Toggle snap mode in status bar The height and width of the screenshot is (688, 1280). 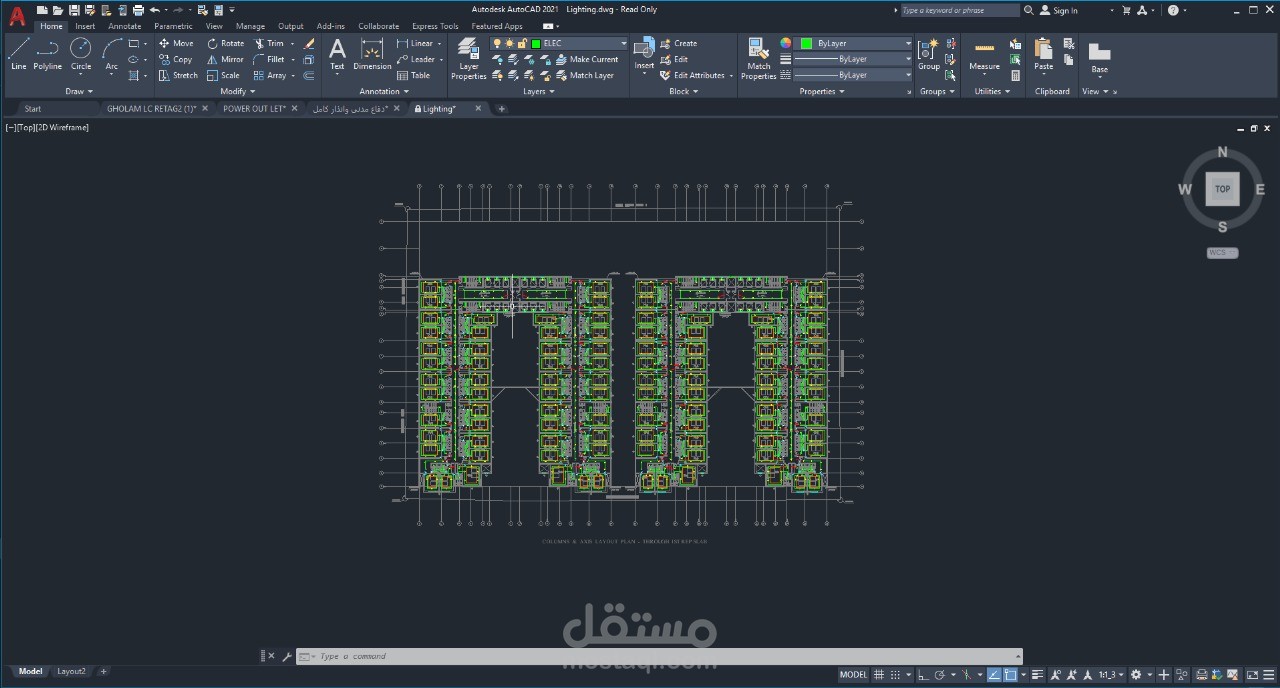[x=895, y=675]
